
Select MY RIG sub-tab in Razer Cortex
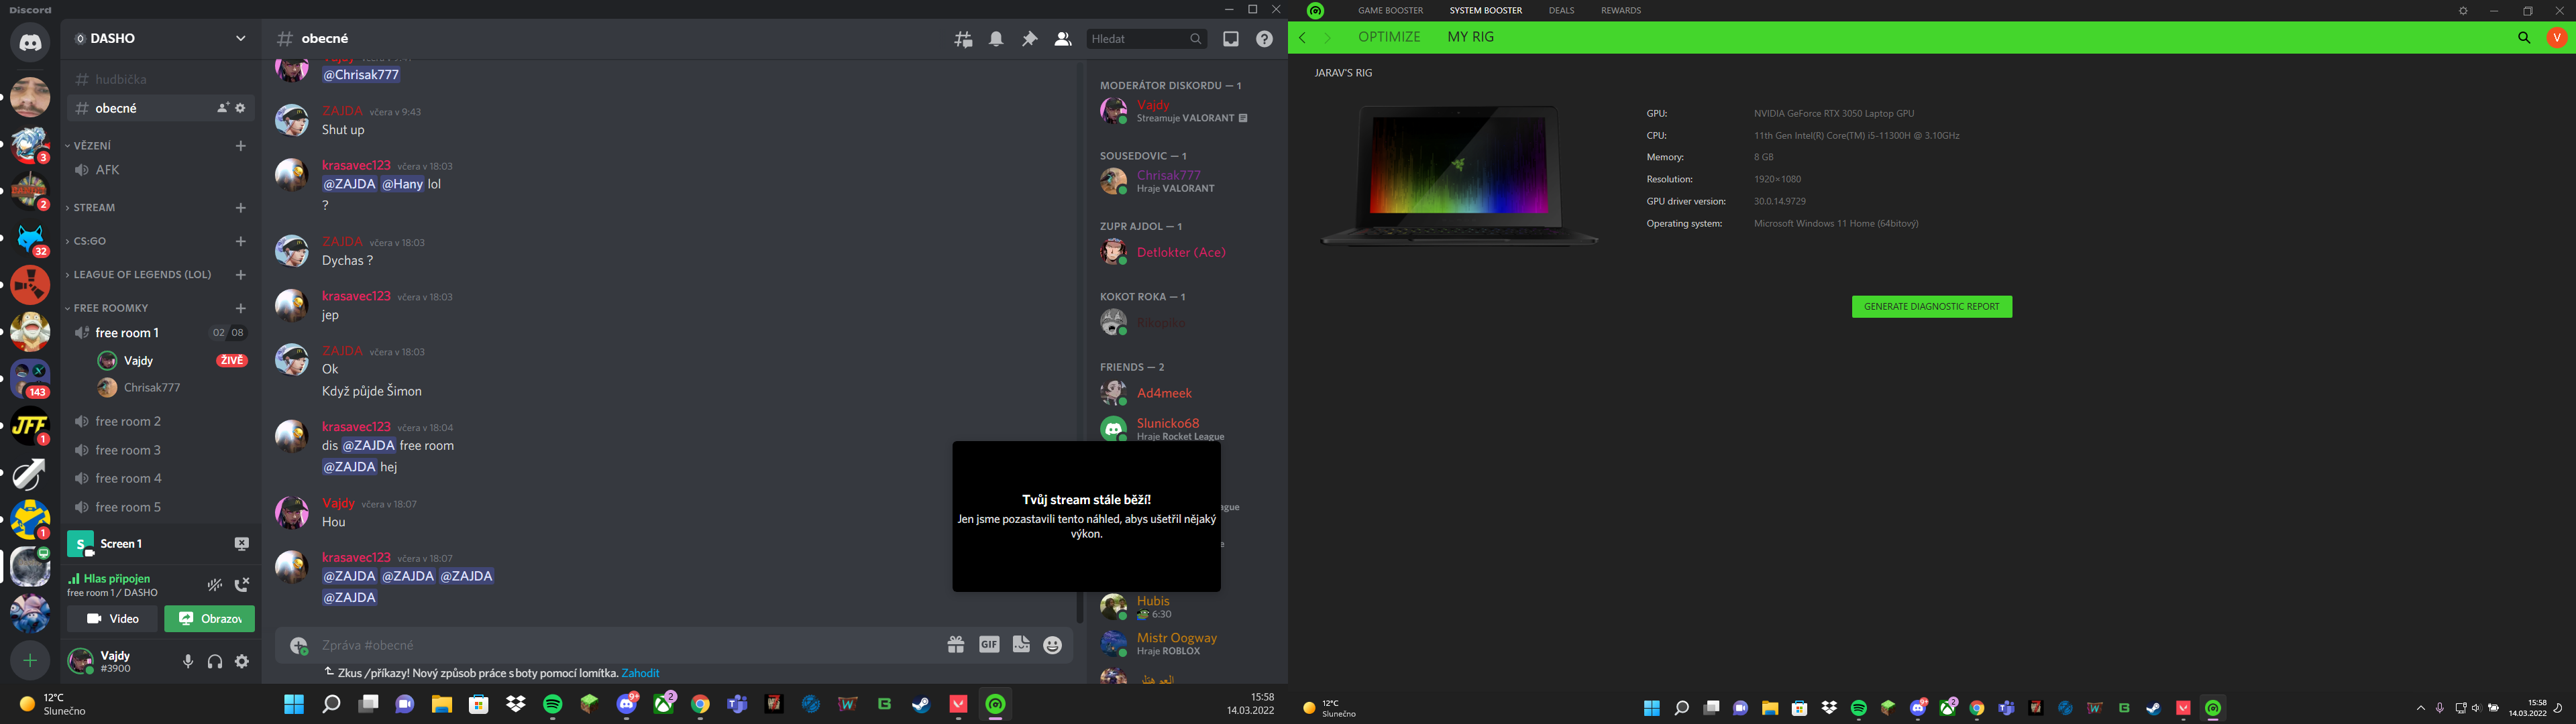1471,37
